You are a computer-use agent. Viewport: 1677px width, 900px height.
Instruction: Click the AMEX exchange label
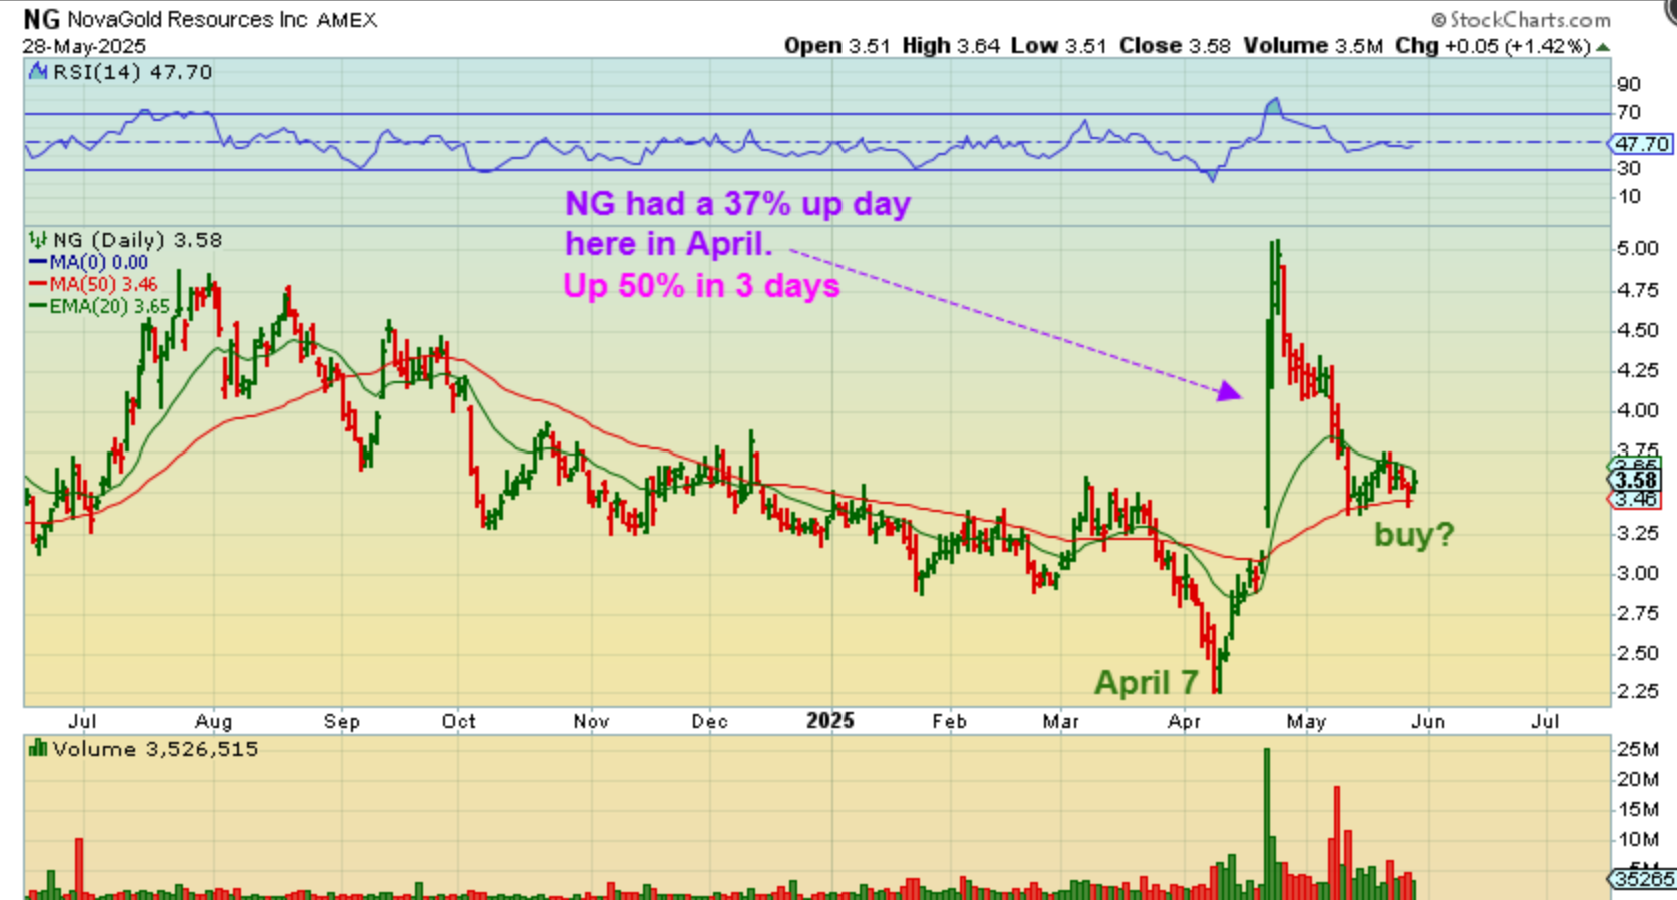coord(347,20)
